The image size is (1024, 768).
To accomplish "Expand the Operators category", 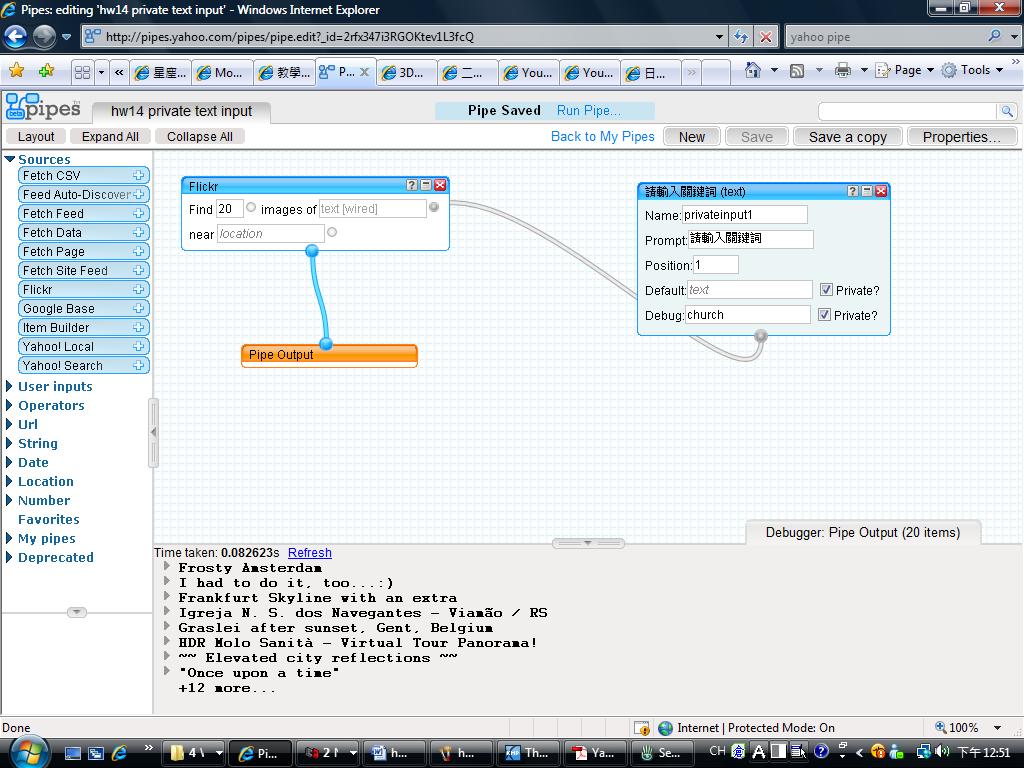I will [9, 405].
